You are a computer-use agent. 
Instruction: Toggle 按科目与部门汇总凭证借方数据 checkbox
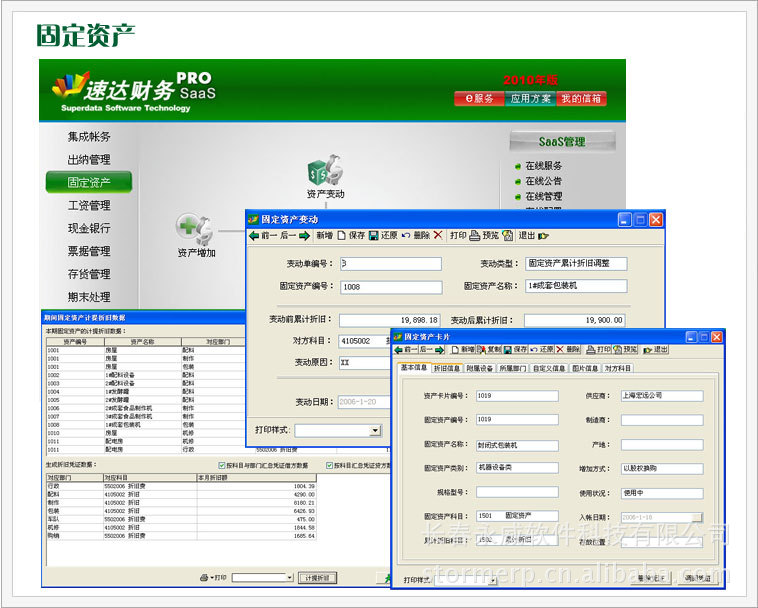click(x=222, y=465)
